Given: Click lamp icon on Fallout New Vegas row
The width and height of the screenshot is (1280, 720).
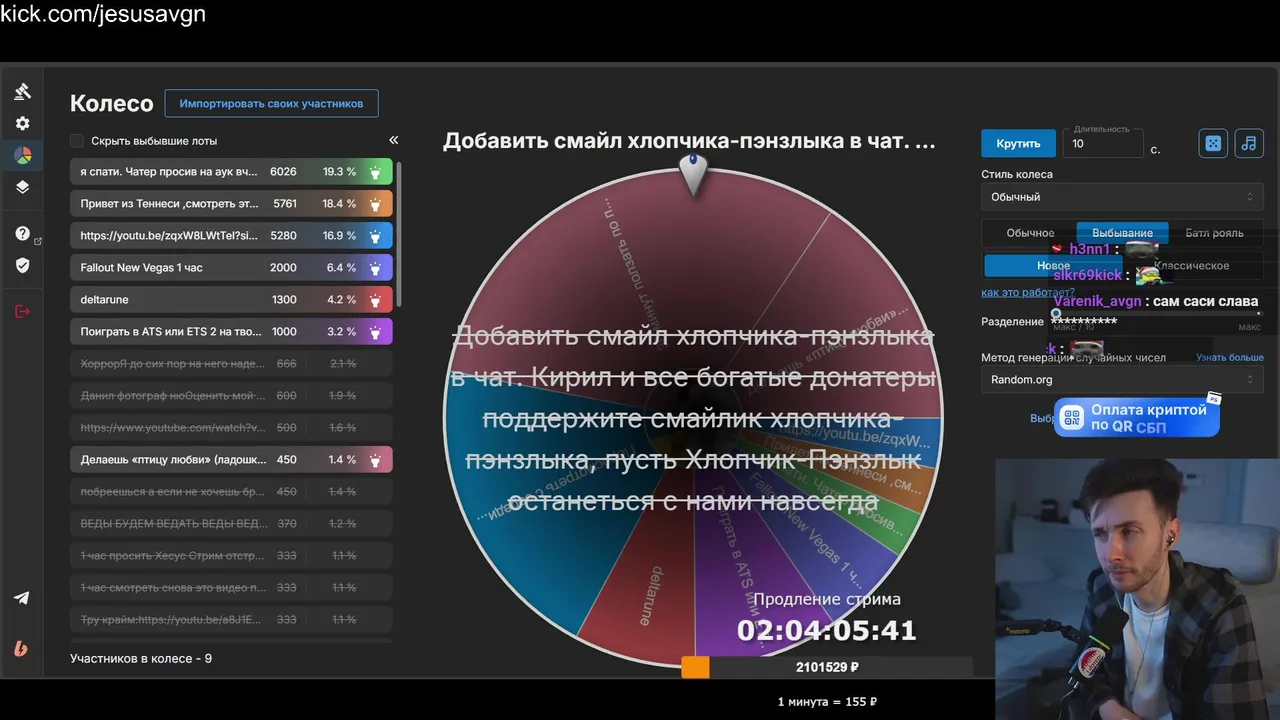Looking at the screenshot, I should pyautogui.click(x=375, y=268).
